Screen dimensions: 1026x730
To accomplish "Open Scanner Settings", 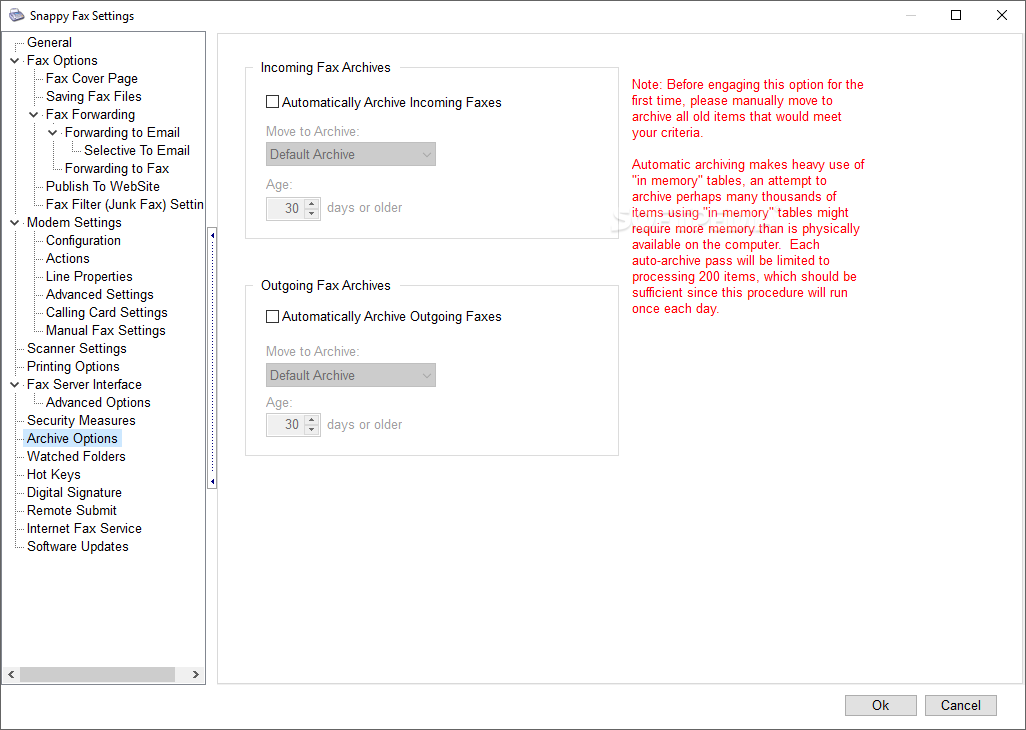I will pyautogui.click(x=77, y=348).
